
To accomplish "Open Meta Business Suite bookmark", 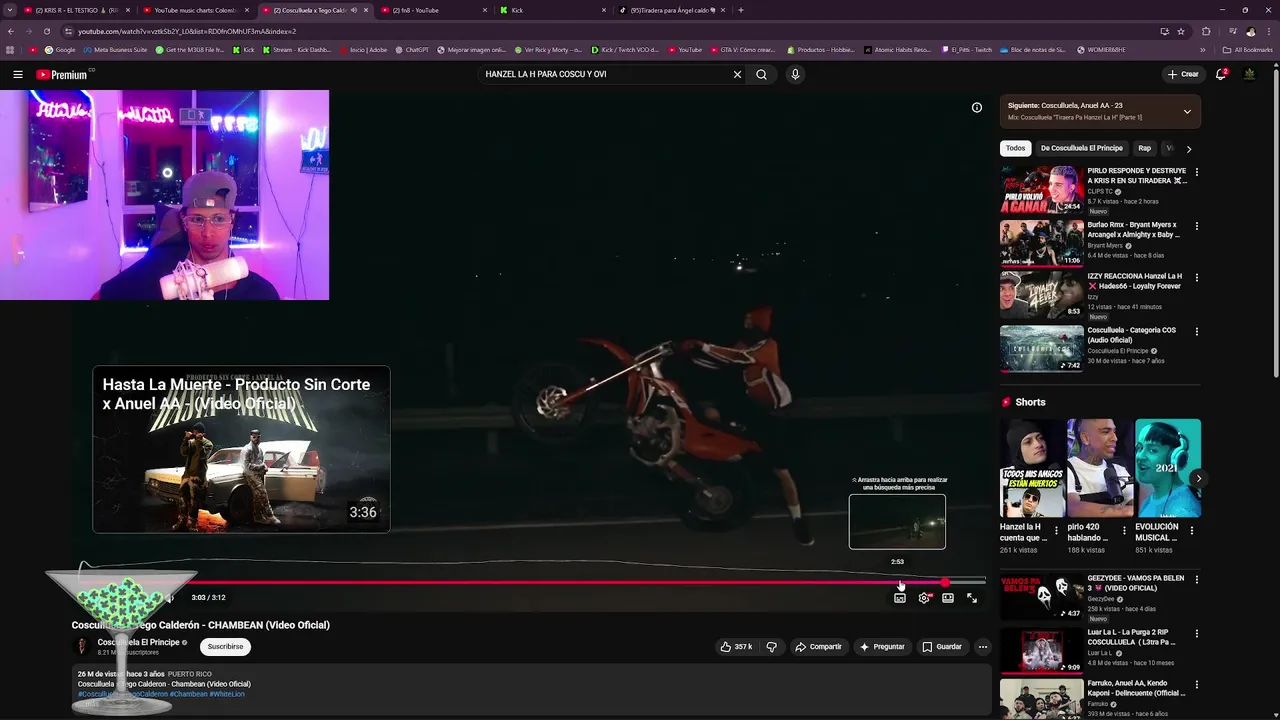I will [x=115, y=50].
